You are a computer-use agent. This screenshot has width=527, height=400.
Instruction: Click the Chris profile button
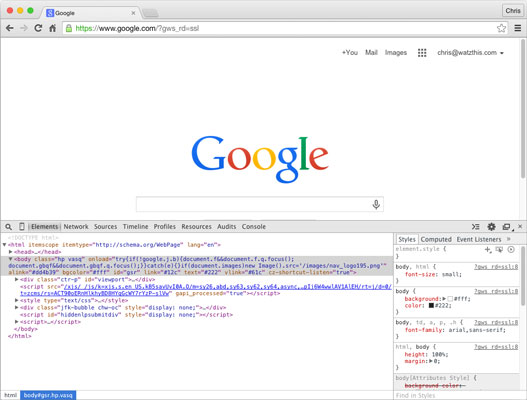(x=513, y=11)
